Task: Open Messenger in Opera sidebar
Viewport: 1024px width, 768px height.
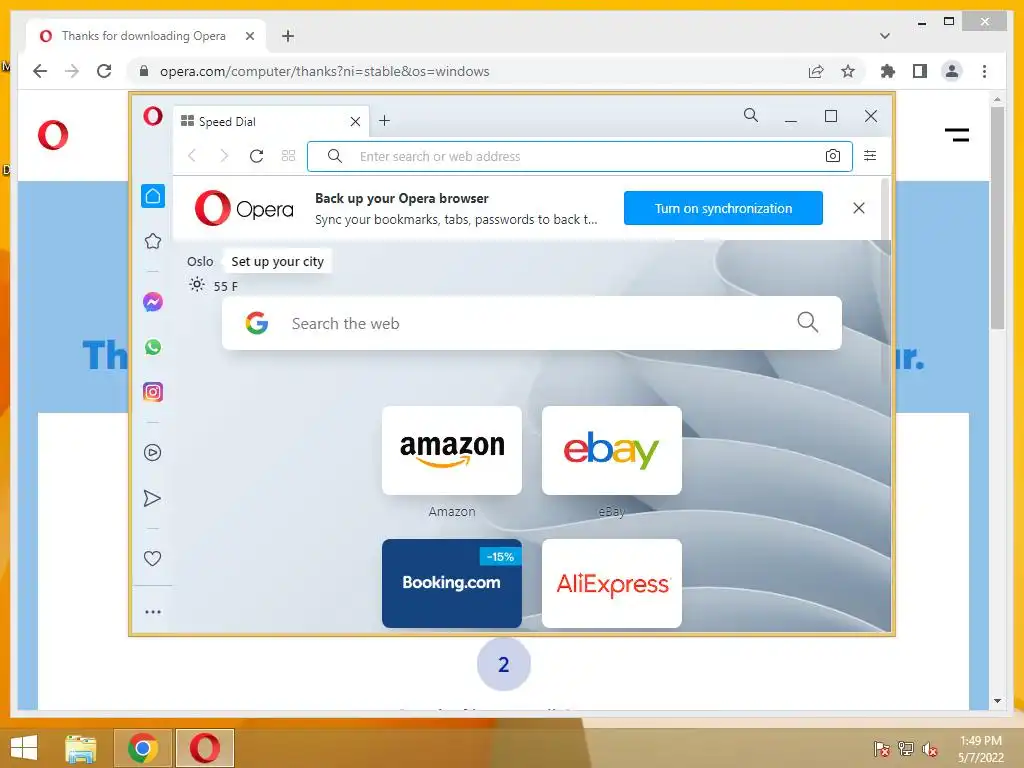Action: [153, 302]
